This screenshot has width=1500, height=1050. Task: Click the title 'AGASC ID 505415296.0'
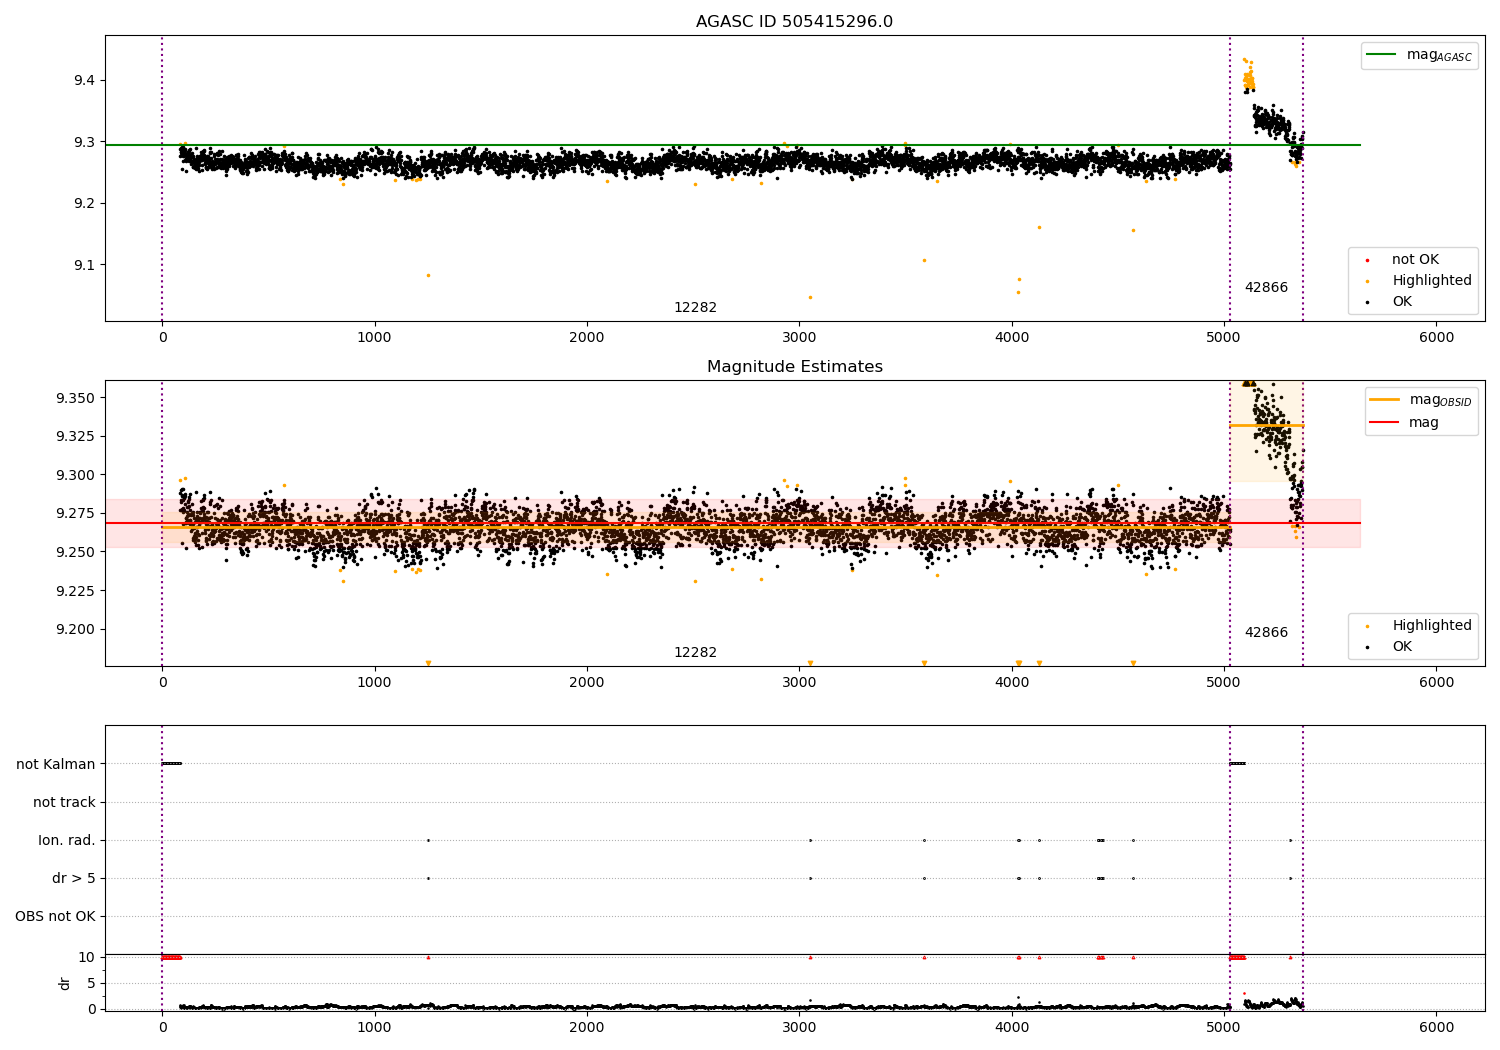(x=794, y=22)
